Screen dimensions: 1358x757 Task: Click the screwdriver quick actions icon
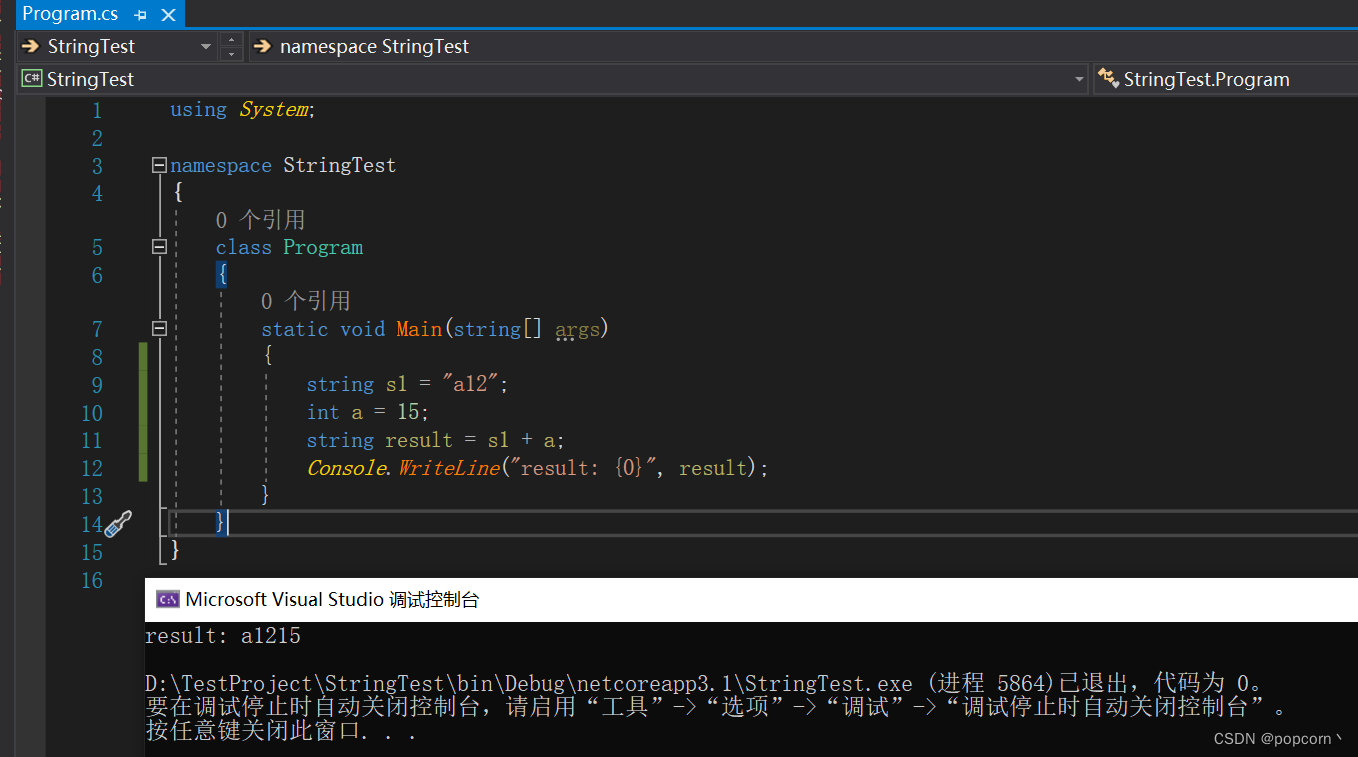tap(118, 523)
